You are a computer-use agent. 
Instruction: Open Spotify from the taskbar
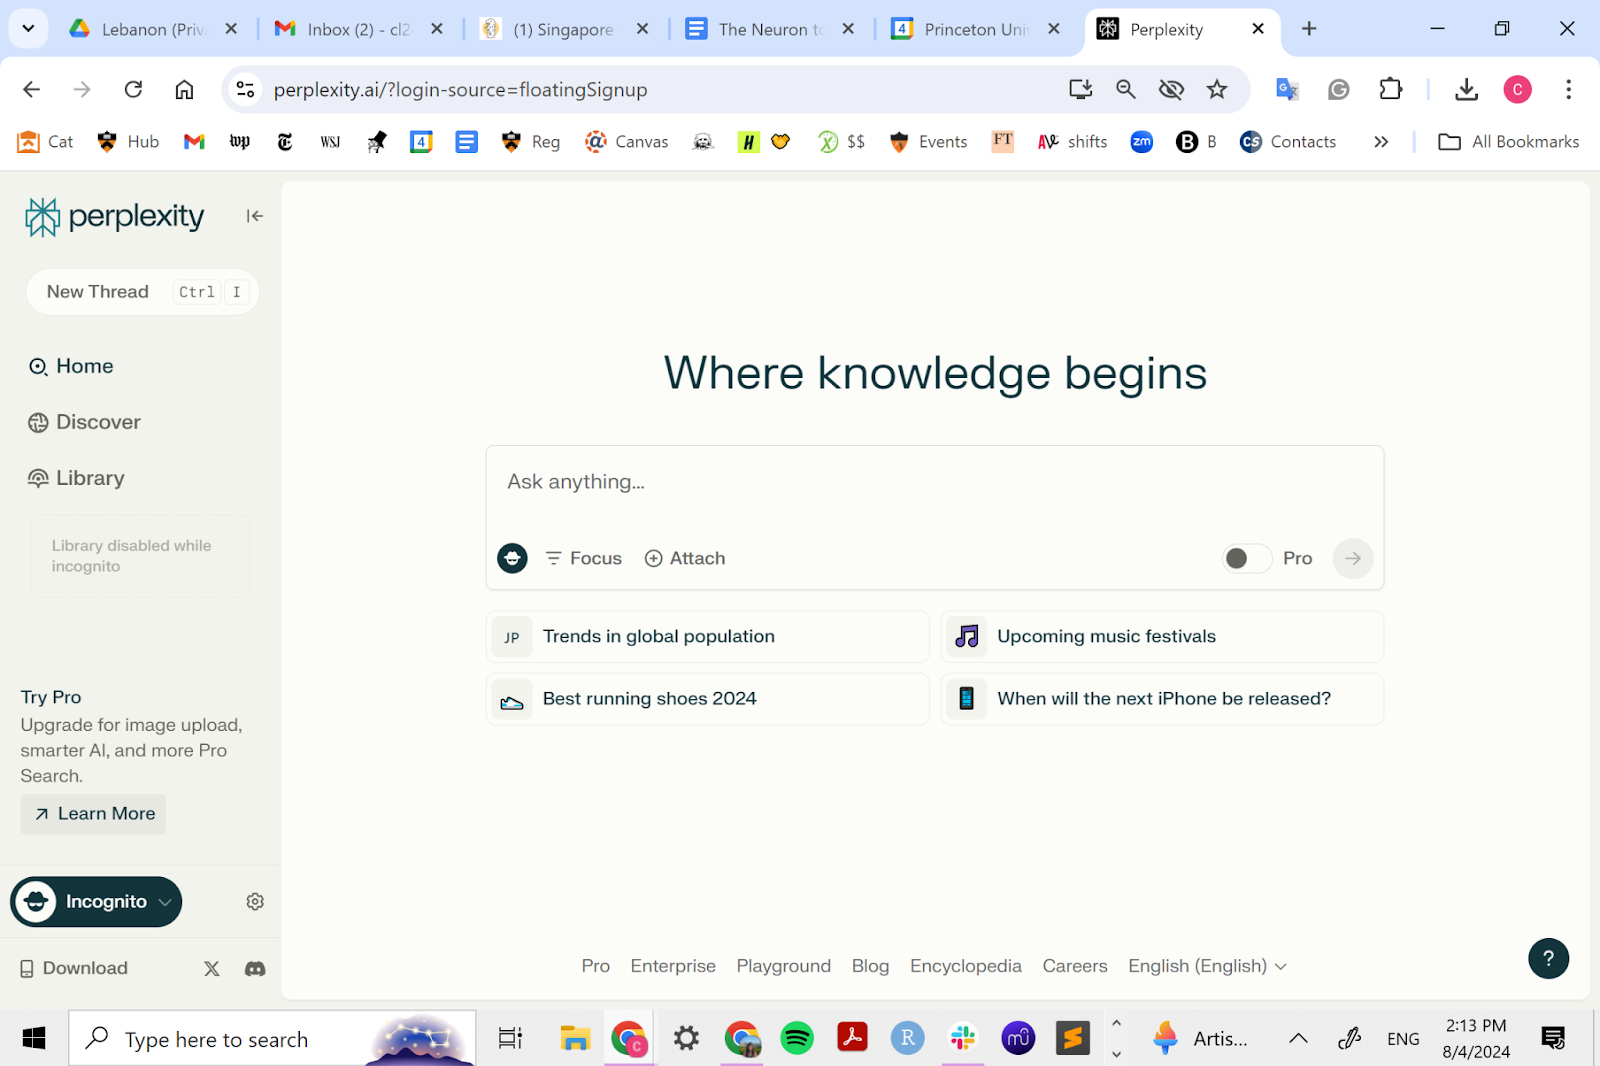[x=797, y=1039]
